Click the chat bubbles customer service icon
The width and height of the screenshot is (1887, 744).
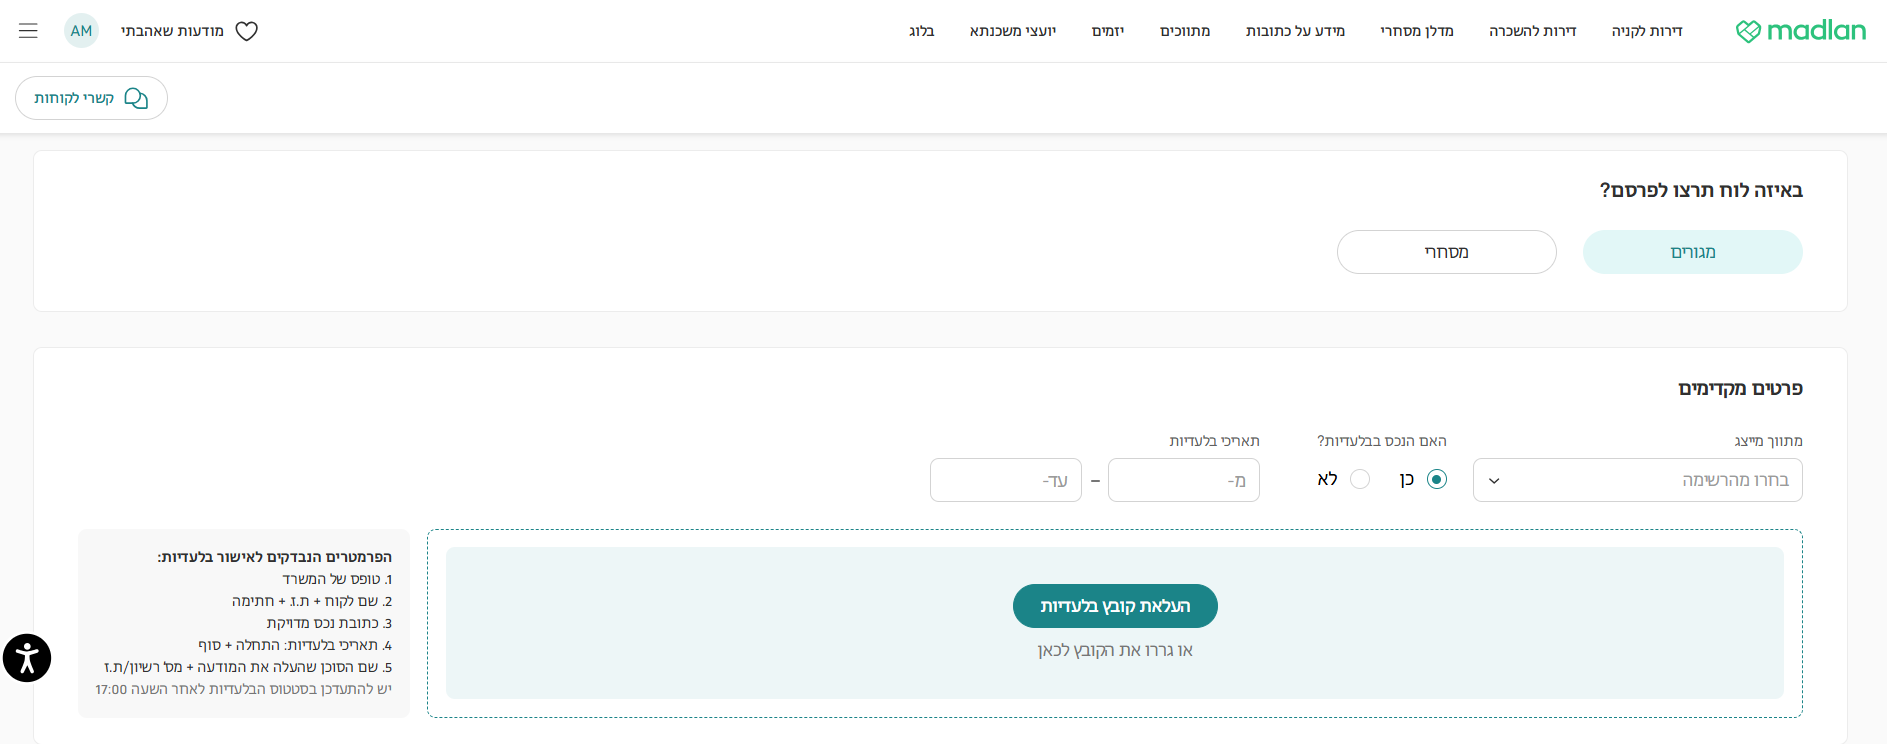(136, 98)
